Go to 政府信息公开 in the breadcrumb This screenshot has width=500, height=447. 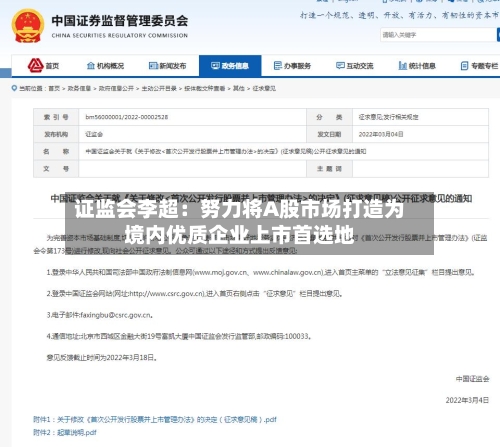click(x=116, y=88)
